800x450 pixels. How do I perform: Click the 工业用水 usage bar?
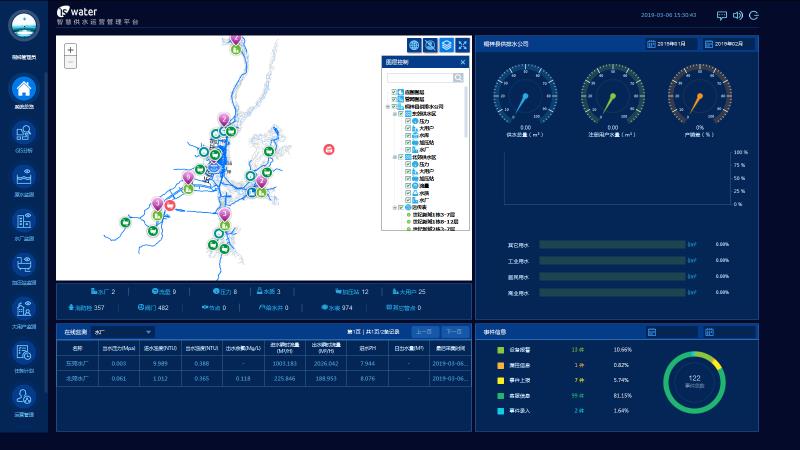click(x=612, y=261)
